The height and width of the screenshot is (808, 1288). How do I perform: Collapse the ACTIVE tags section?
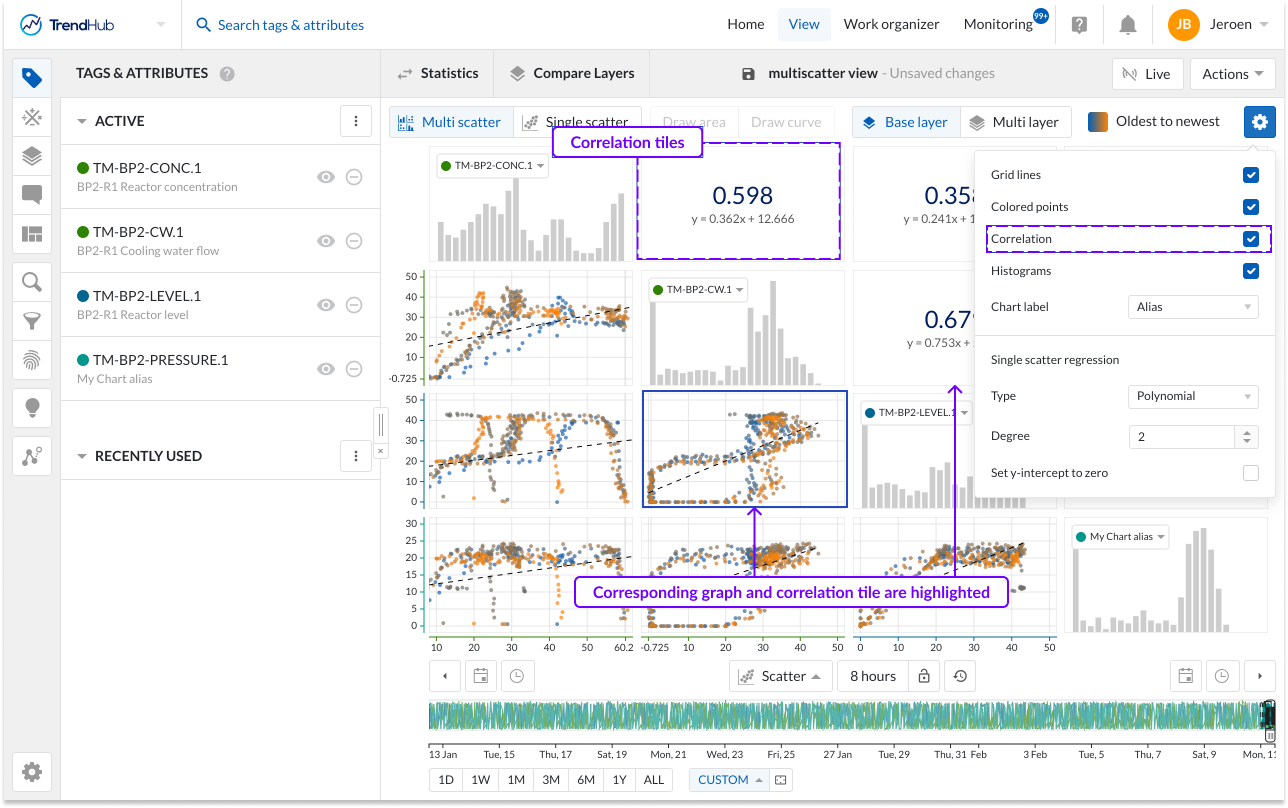[82, 121]
